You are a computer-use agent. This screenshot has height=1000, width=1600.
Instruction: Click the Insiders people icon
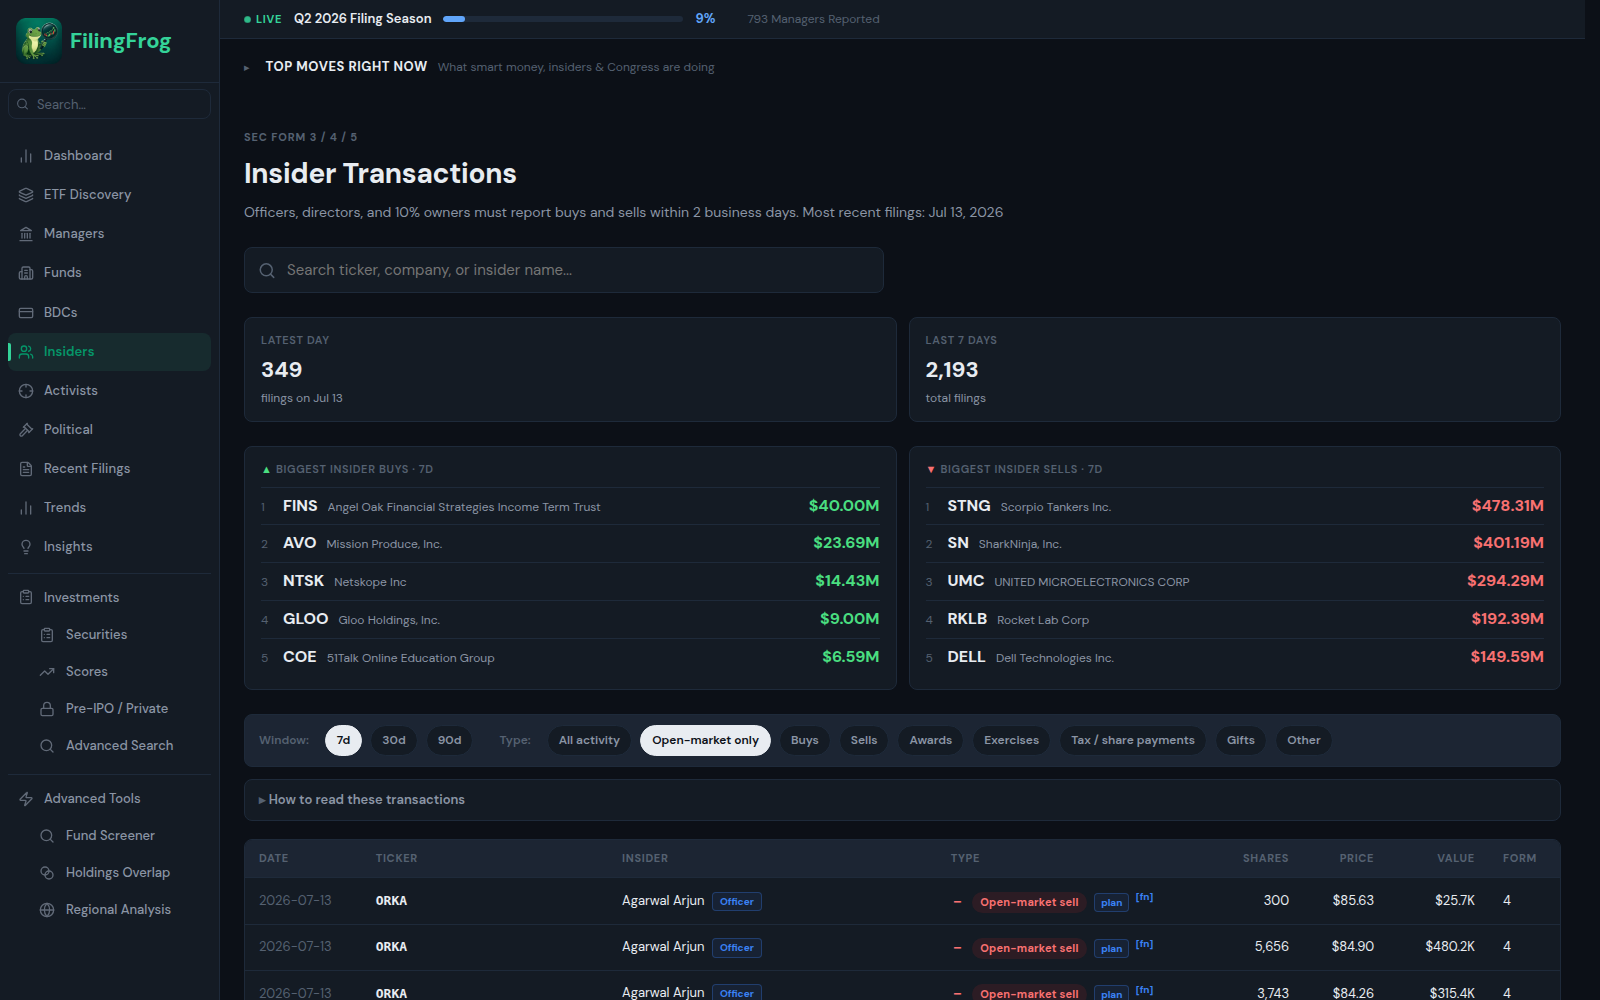pos(26,352)
